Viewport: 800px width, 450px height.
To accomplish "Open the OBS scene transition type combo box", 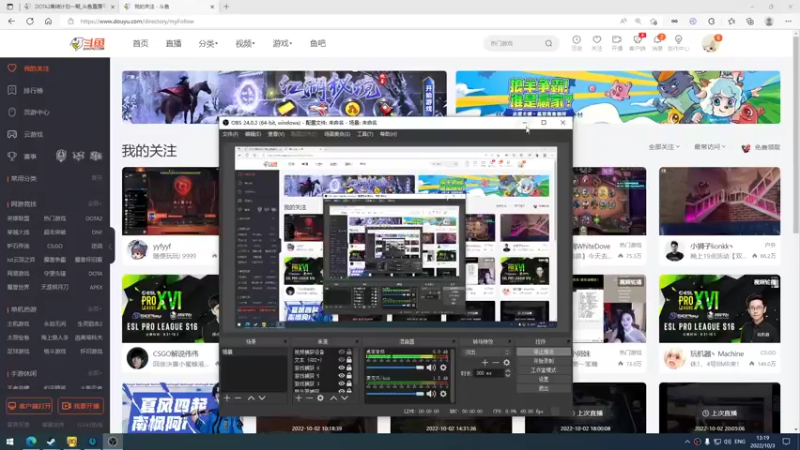I will (x=486, y=352).
